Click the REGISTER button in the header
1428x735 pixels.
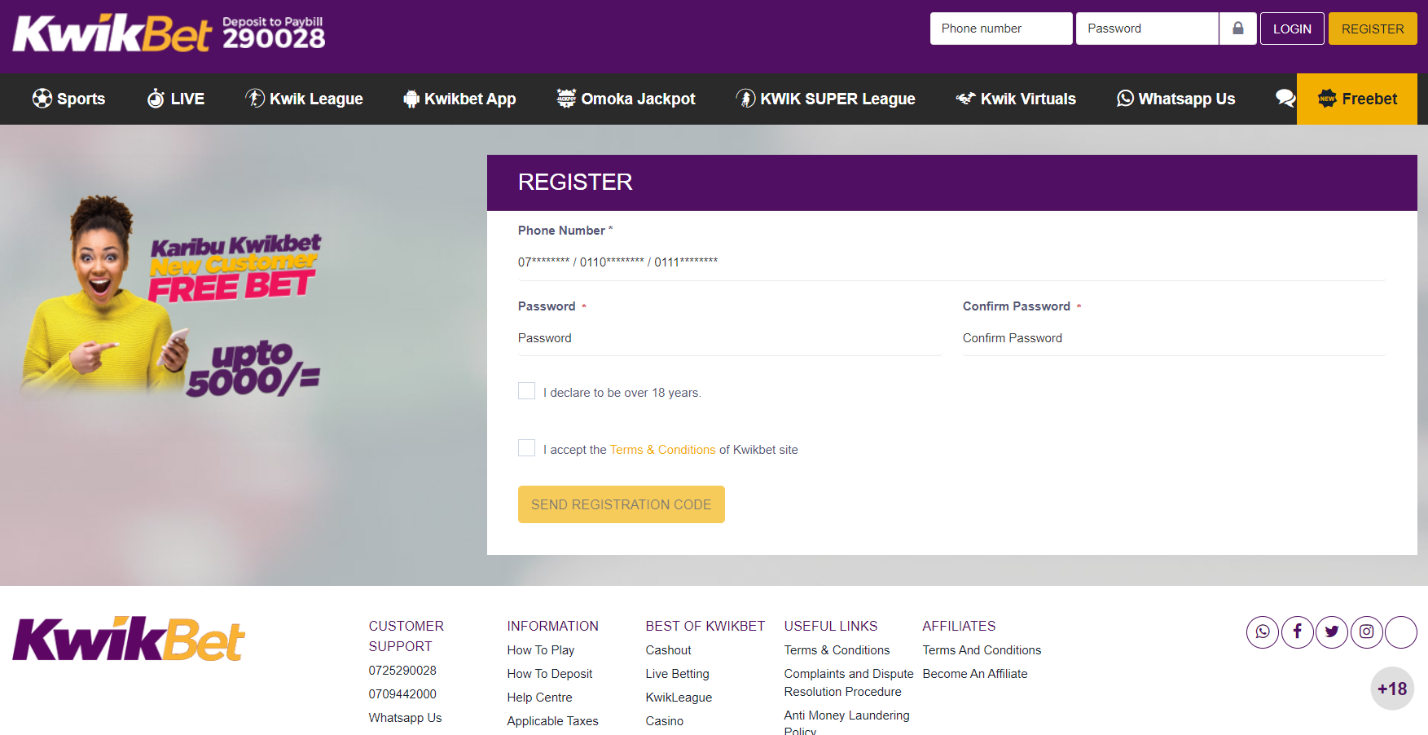click(1373, 29)
